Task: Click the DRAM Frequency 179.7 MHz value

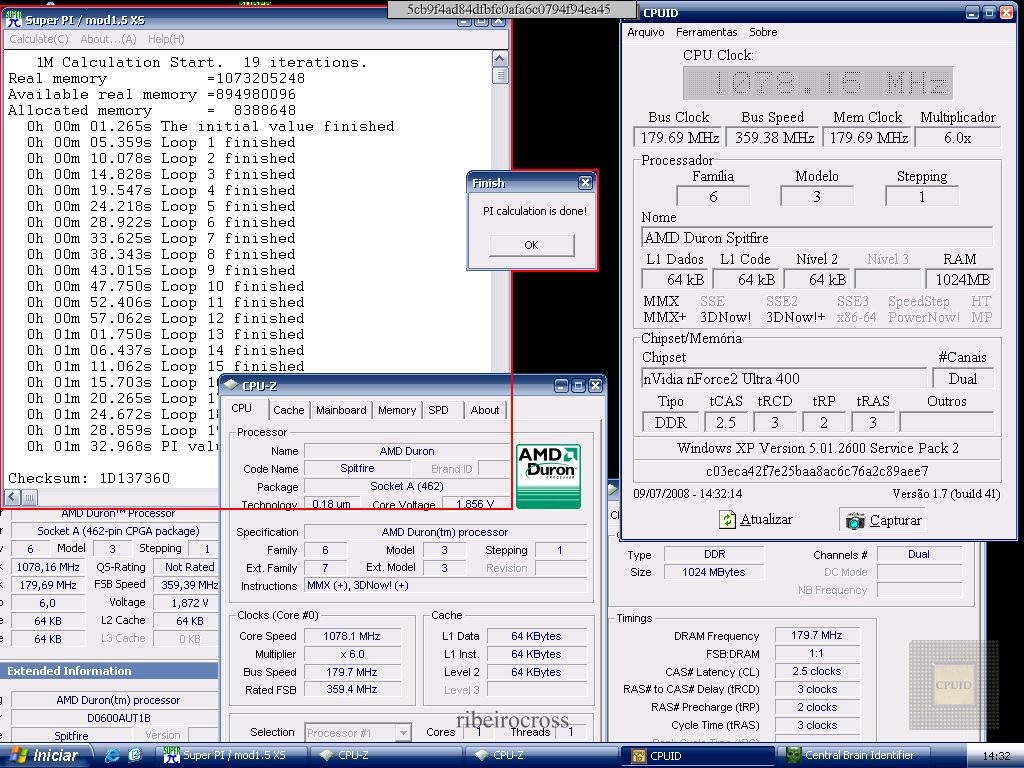Action: click(x=817, y=635)
